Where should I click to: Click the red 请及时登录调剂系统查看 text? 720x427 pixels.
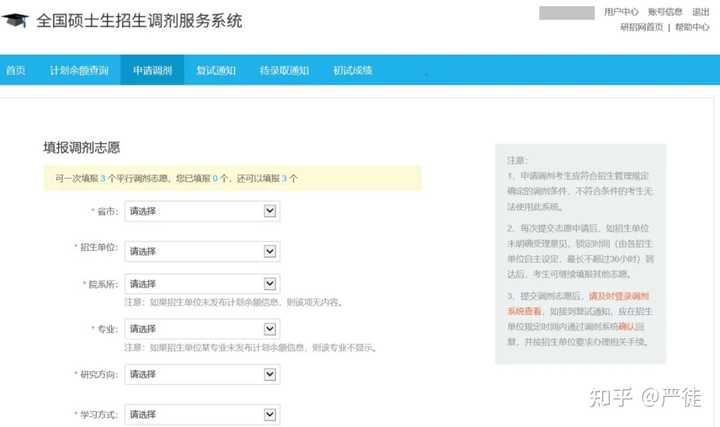579,303
